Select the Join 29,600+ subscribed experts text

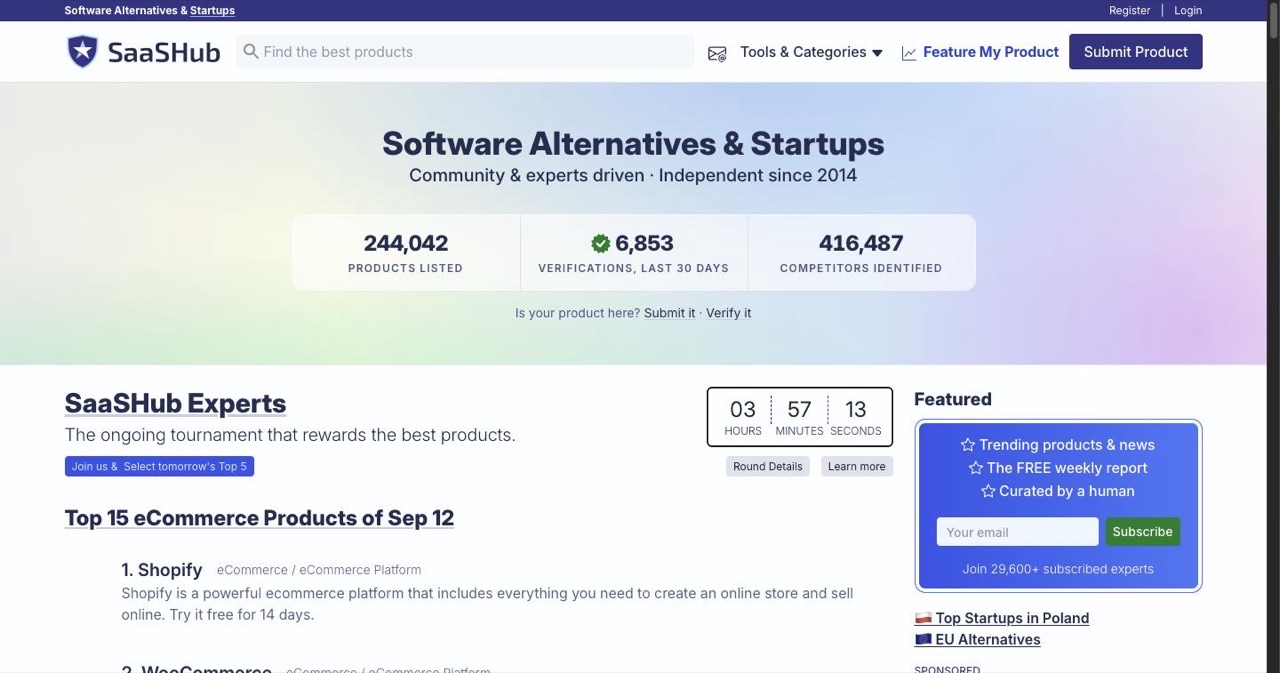[x=1058, y=569]
